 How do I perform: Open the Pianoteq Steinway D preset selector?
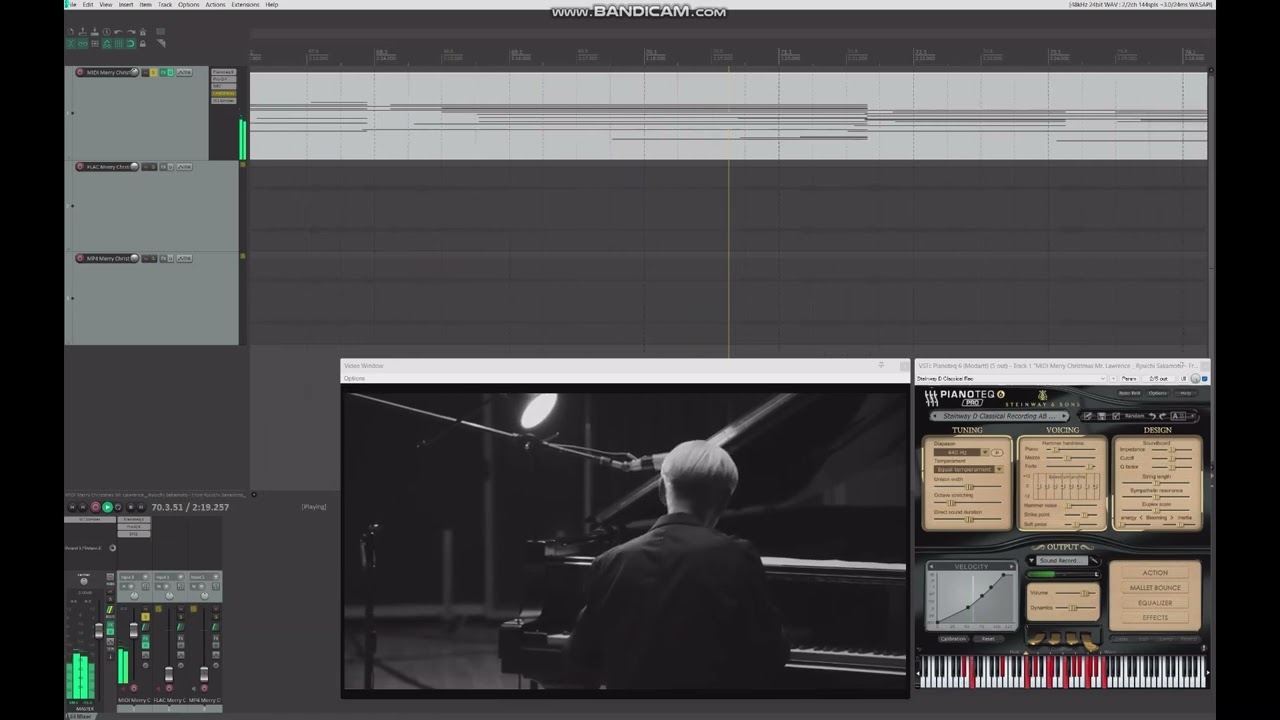(x=1000, y=416)
